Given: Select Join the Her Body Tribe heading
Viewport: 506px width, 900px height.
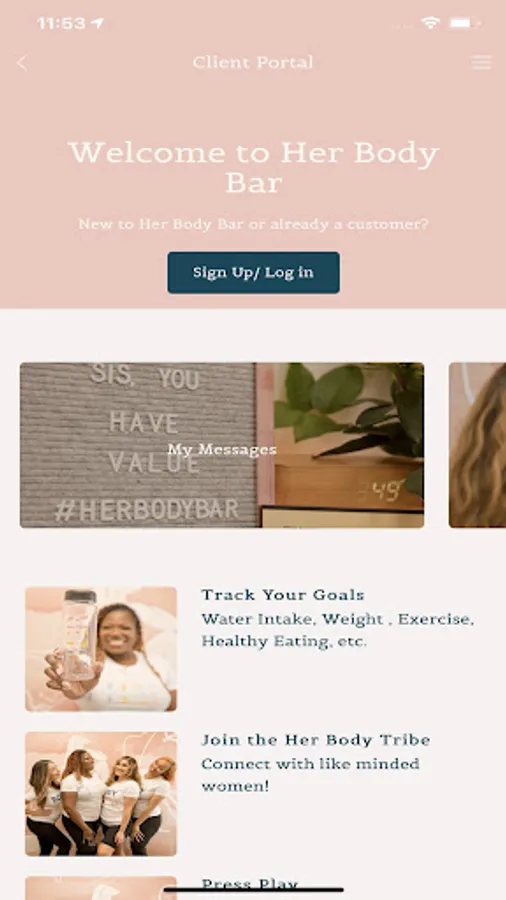Looking at the screenshot, I should (316, 740).
